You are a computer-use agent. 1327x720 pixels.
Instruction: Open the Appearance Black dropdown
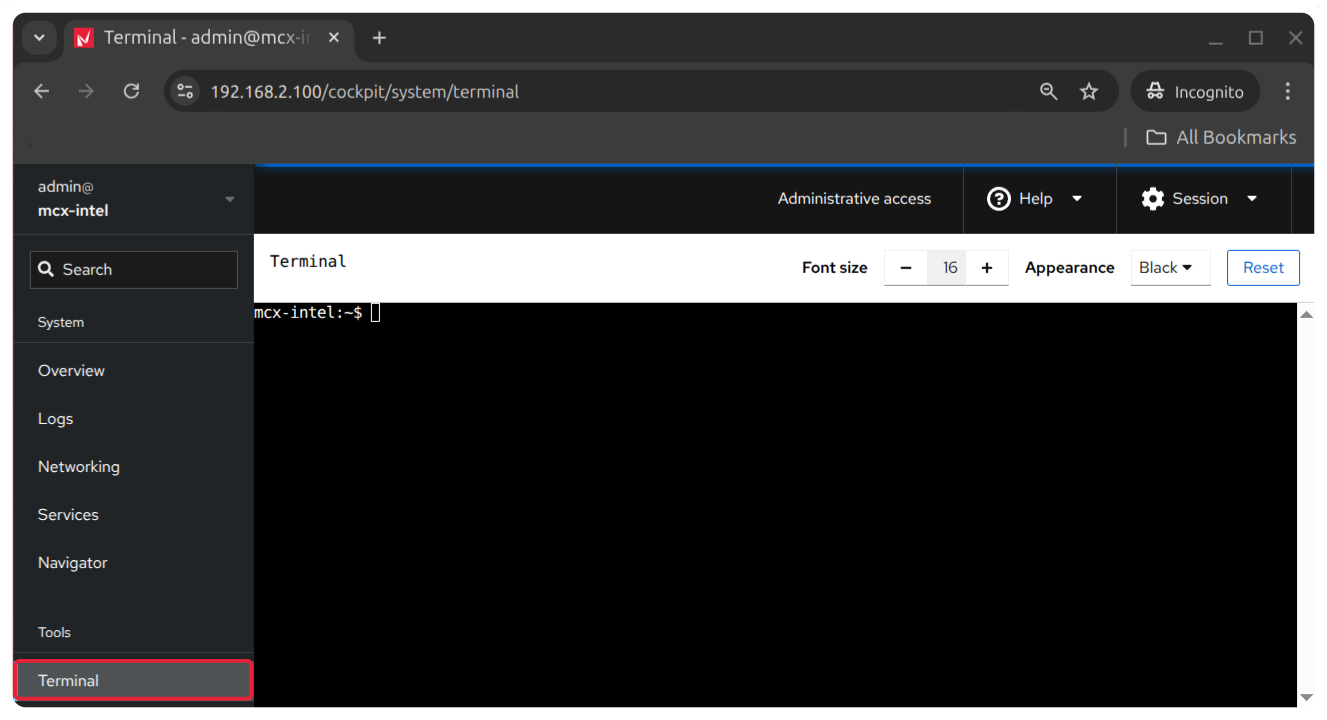pos(1169,268)
